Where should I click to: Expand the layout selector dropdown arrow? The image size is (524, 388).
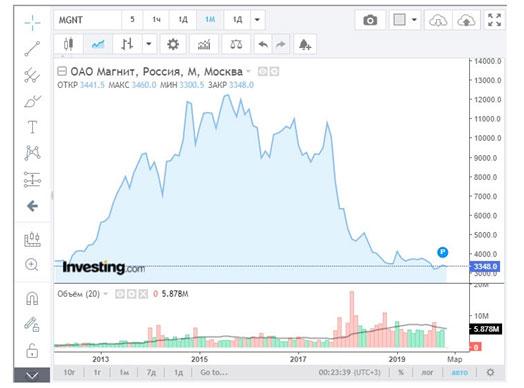[x=414, y=20]
